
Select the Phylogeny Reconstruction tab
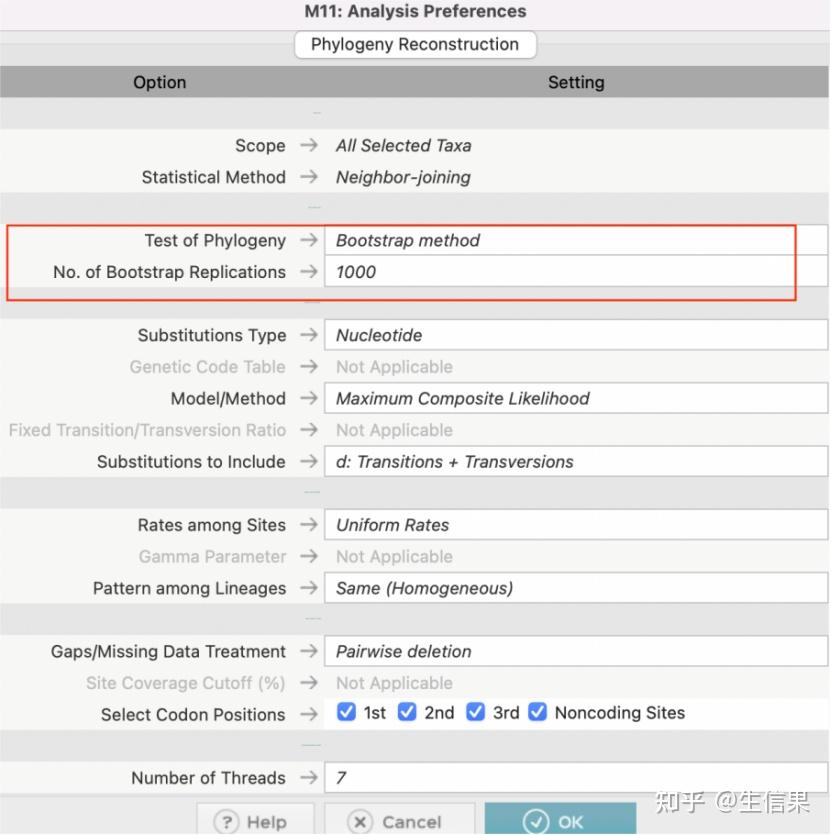(415, 44)
